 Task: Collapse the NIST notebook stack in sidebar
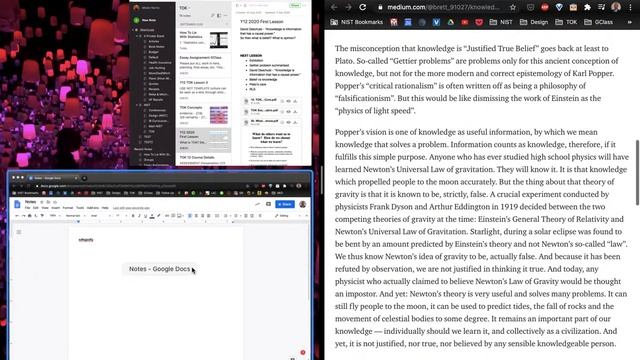(137, 105)
